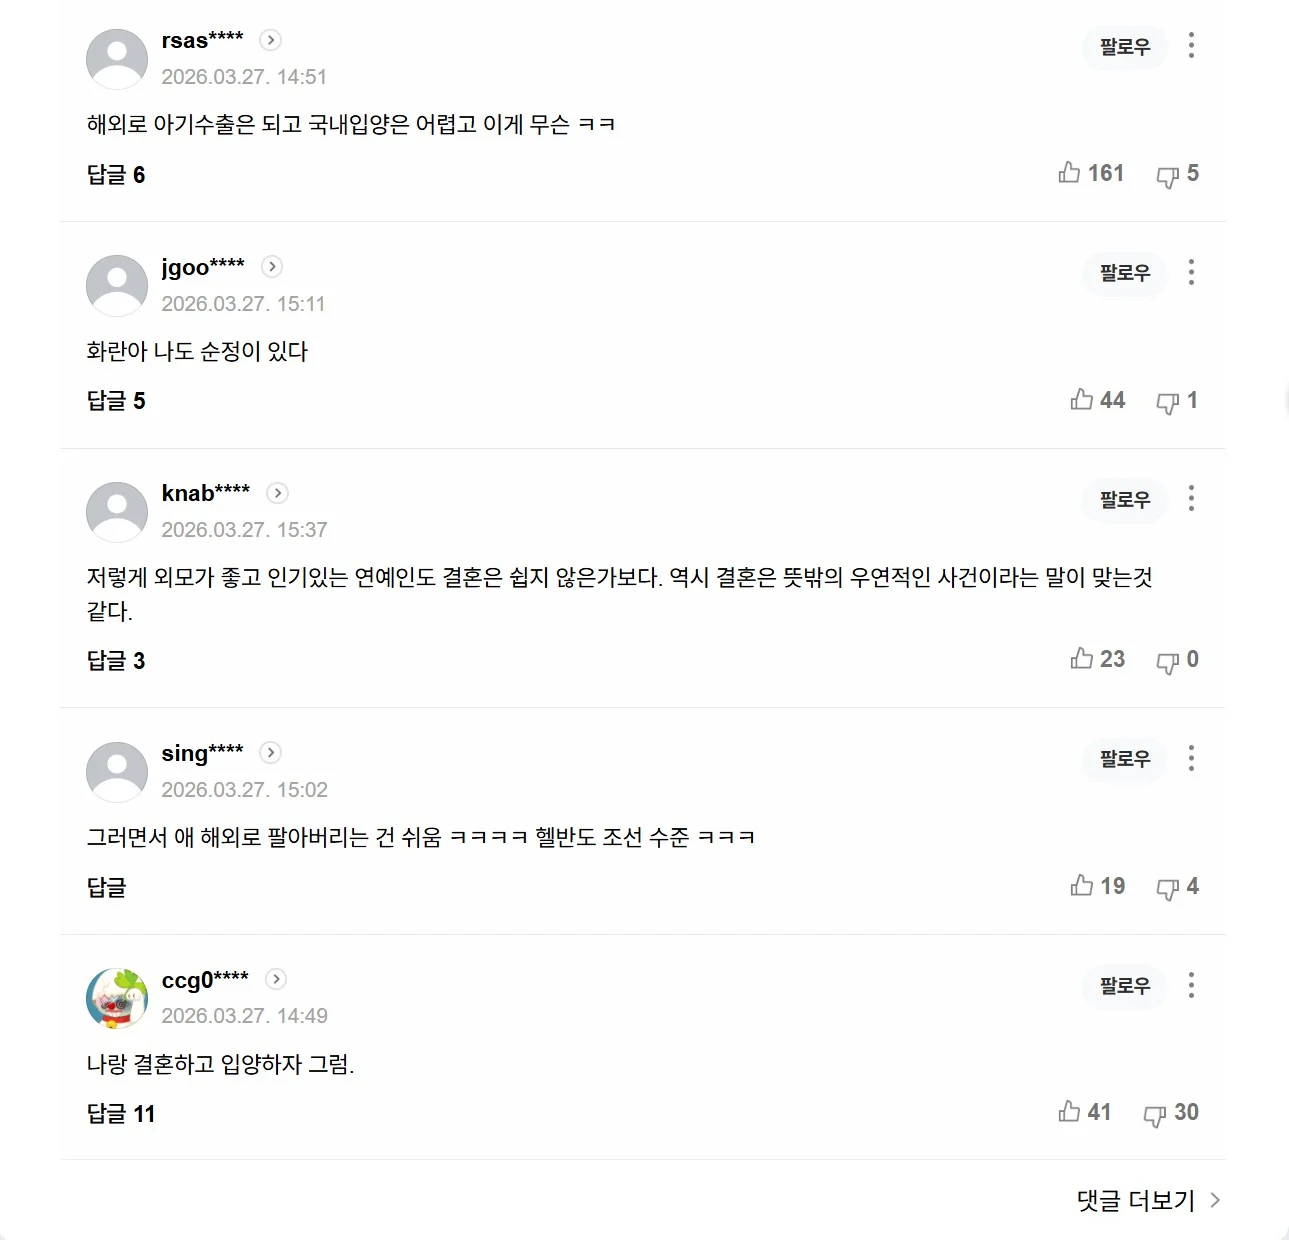Follow user sing**** with 팔로우 button
The width and height of the screenshot is (1289, 1240).
click(x=1125, y=758)
